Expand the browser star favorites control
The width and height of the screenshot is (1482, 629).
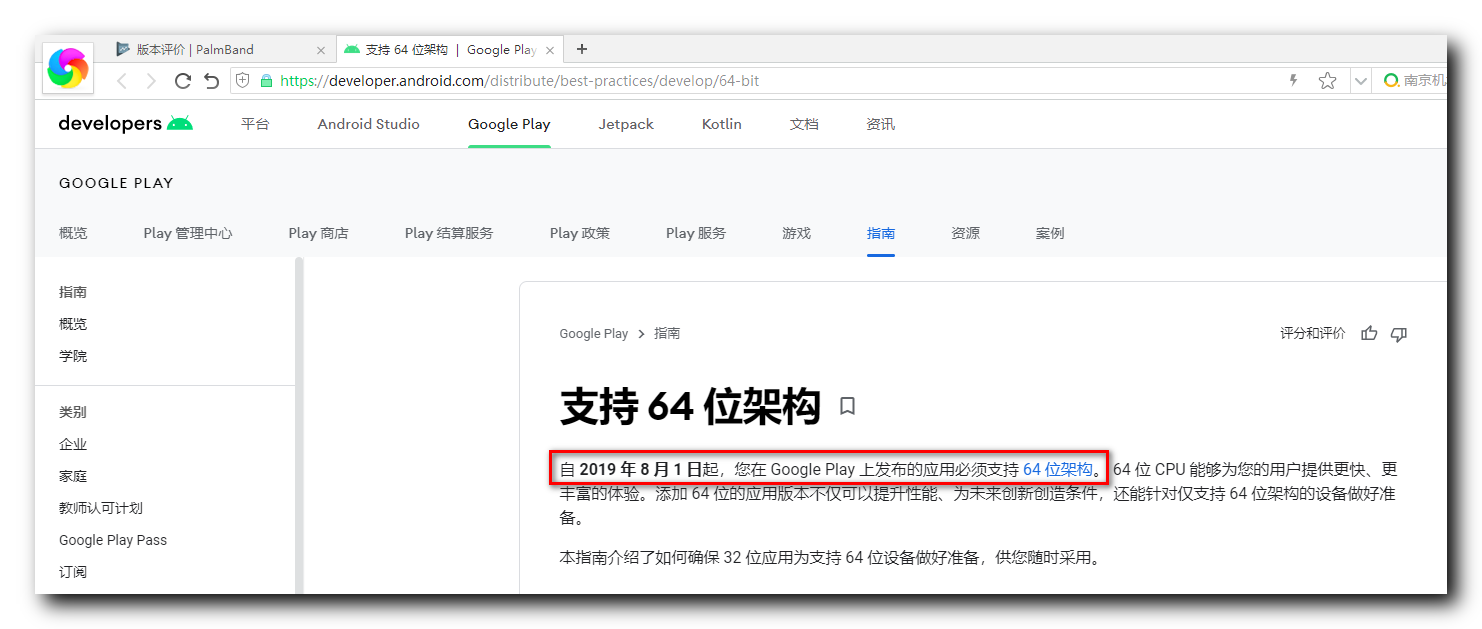[x=1327, y=80]
